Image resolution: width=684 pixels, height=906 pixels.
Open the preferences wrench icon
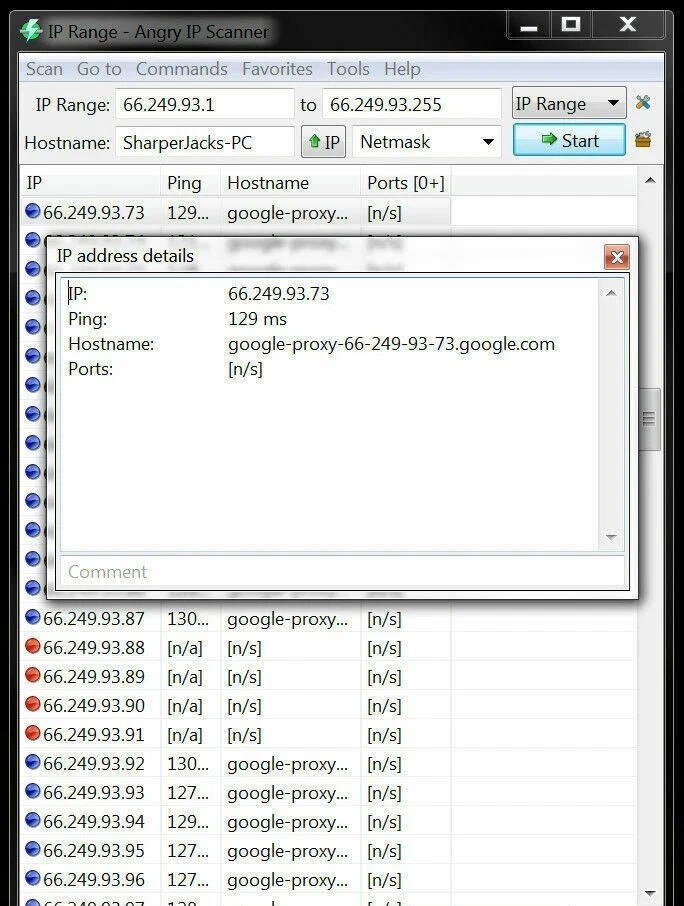pyautogui.click(x=643, y=103)
